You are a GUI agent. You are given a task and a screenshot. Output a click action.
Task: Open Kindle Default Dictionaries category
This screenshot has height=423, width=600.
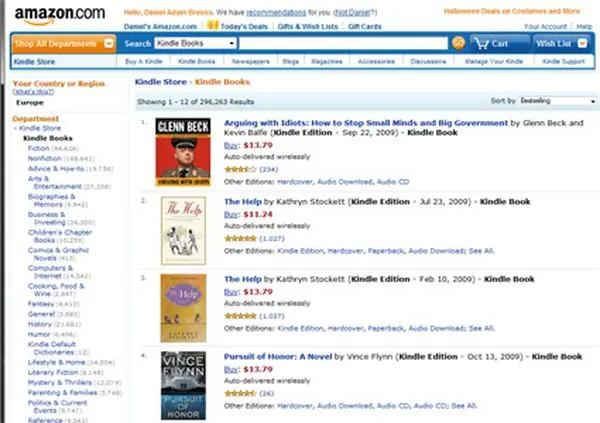pyautogui.click(x=52, y=348)
